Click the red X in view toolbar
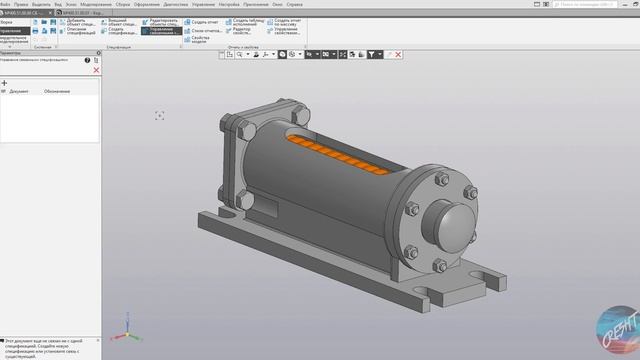 (x=398, y=55)
